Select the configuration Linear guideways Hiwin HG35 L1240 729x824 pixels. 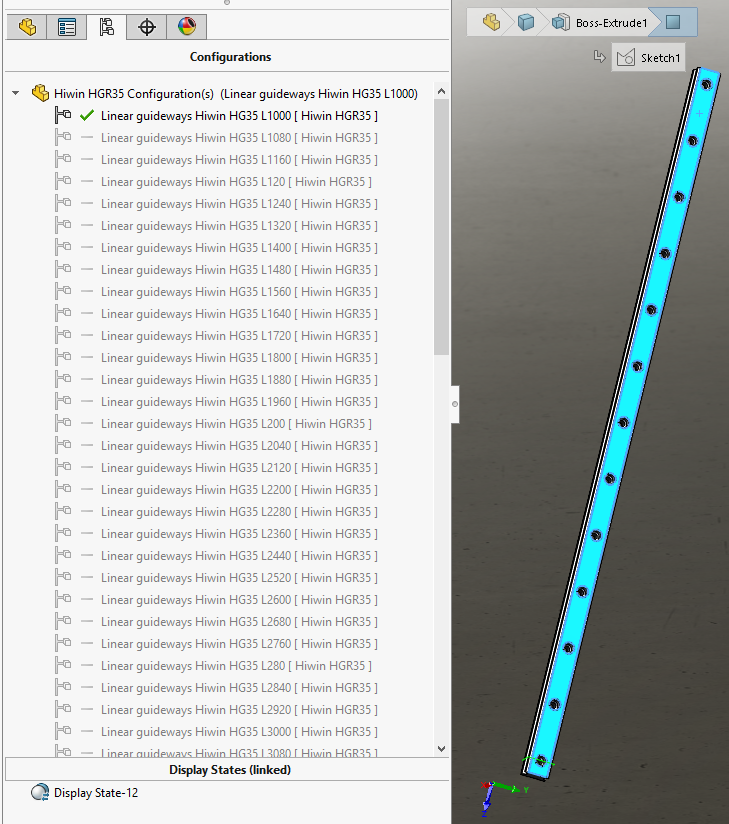point(239,204)
